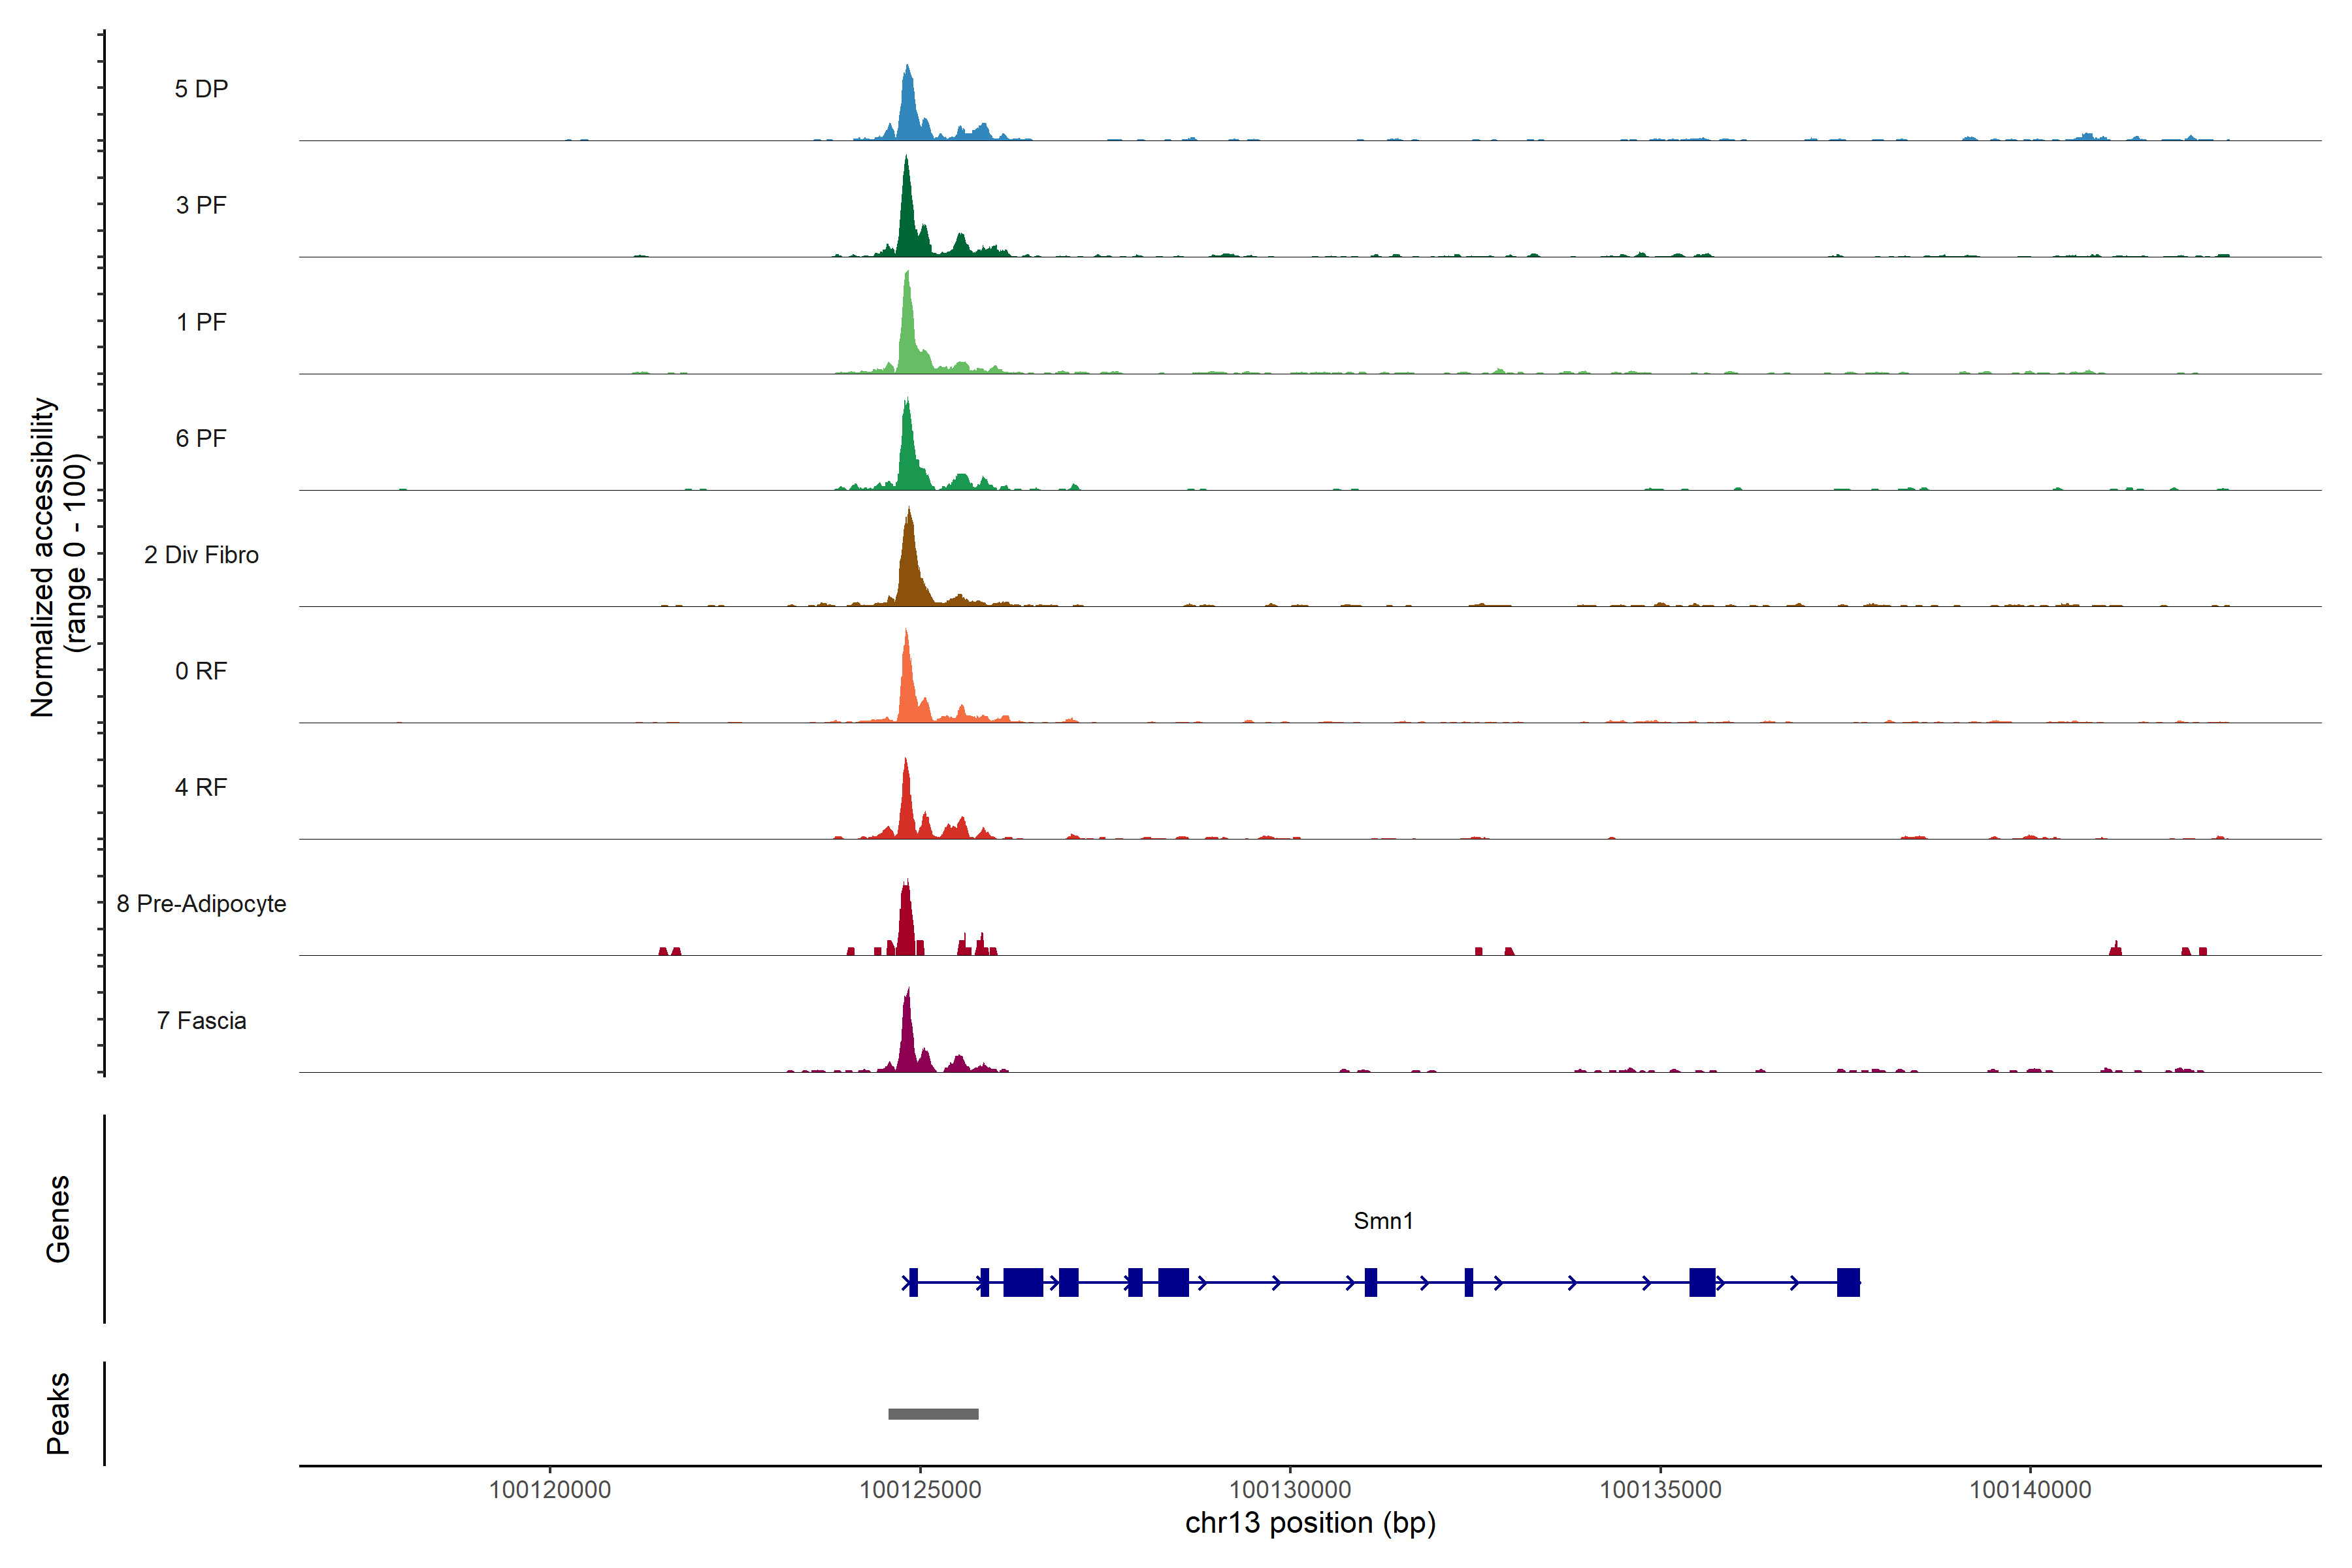
Task: Click the chr13 position axis title
Action: pos(1310,1523)
